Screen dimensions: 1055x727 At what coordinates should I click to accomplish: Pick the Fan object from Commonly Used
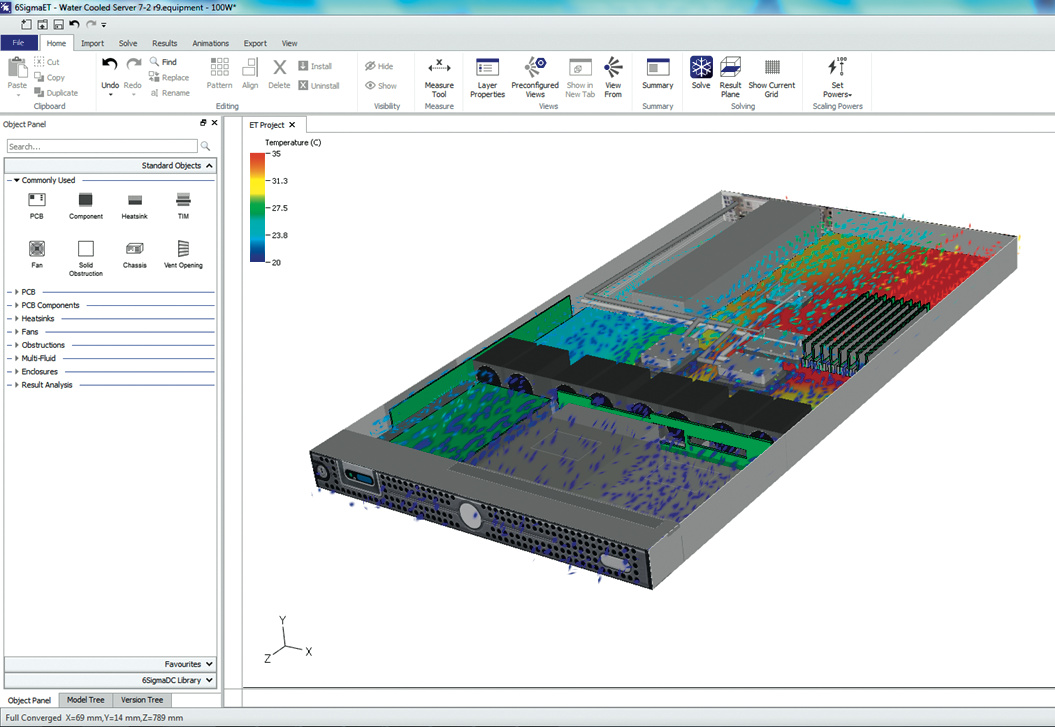click(x=37, y=249)
